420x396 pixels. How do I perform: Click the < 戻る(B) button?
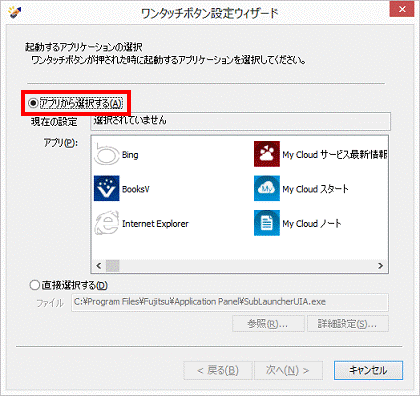[218, 370]
